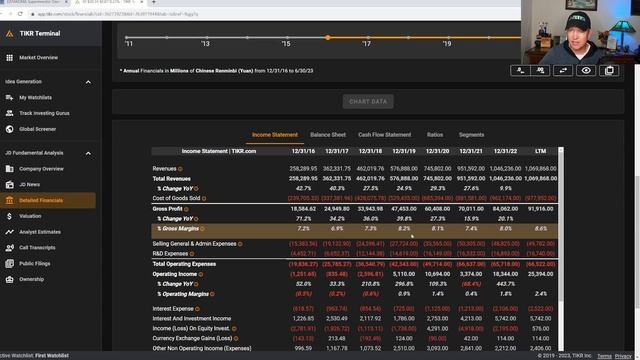Open the Terms link in footer
The height and width of the screenshot is (360, 640).
[604, 356]
